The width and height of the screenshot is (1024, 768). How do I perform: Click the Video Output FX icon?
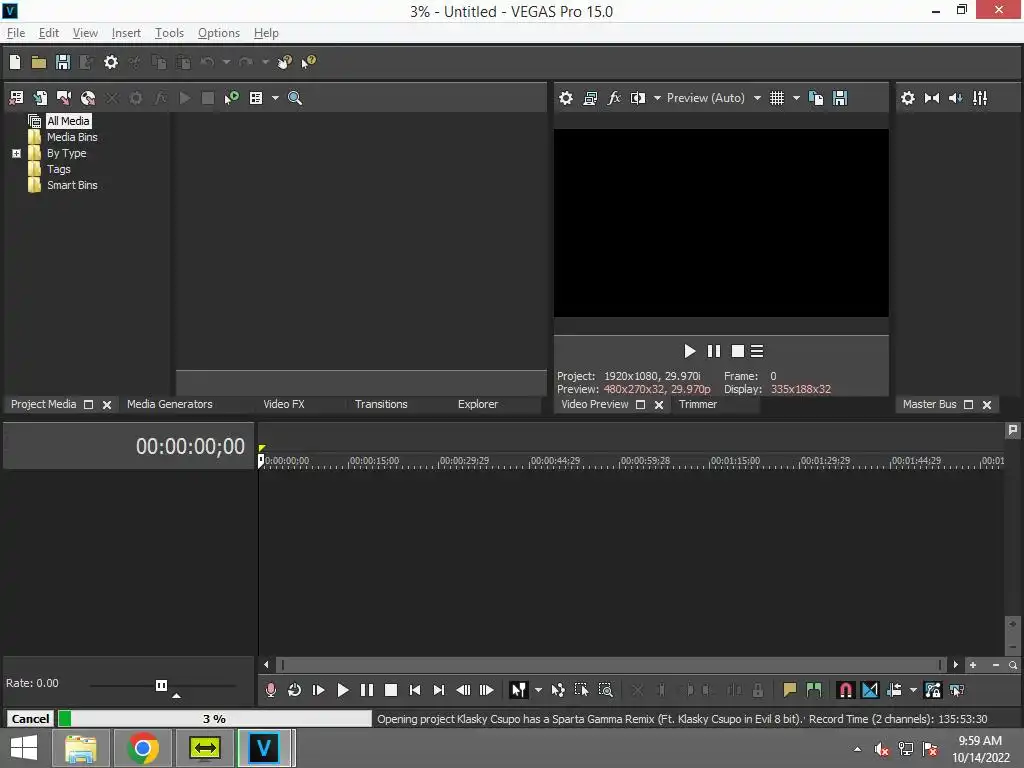[x=614, y=98]
